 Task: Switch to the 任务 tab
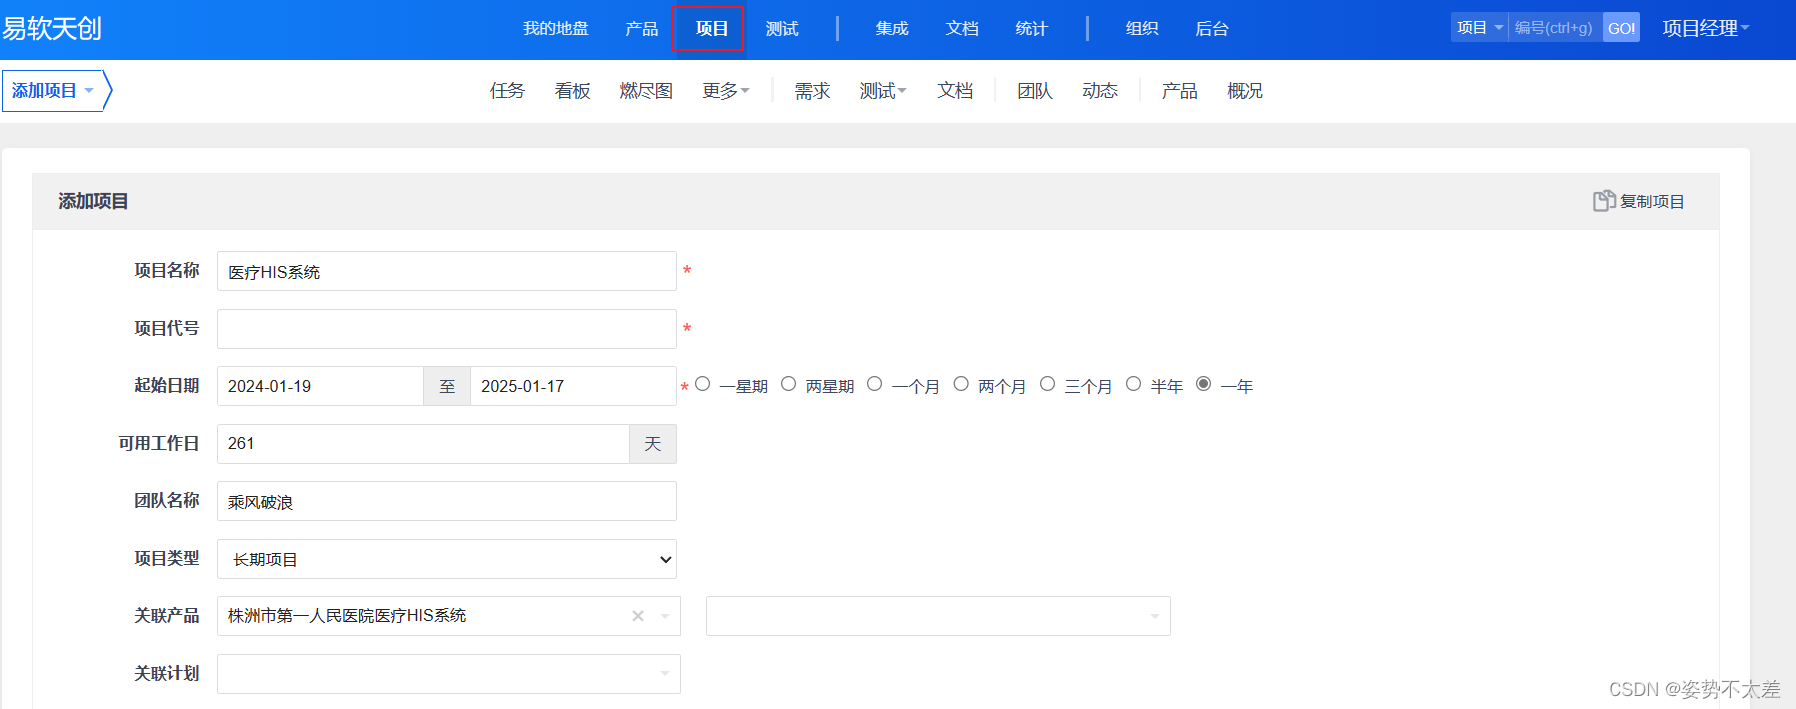coord(508,91)
